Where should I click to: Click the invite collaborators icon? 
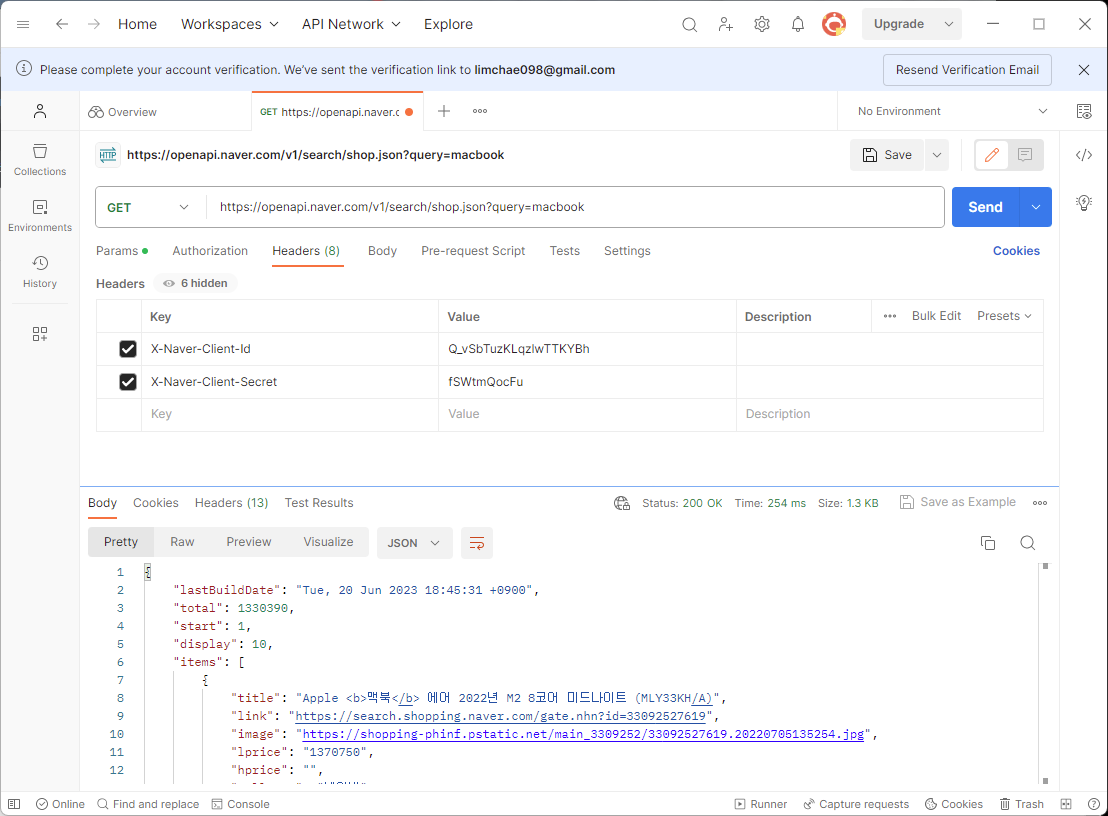coord(726,25)
